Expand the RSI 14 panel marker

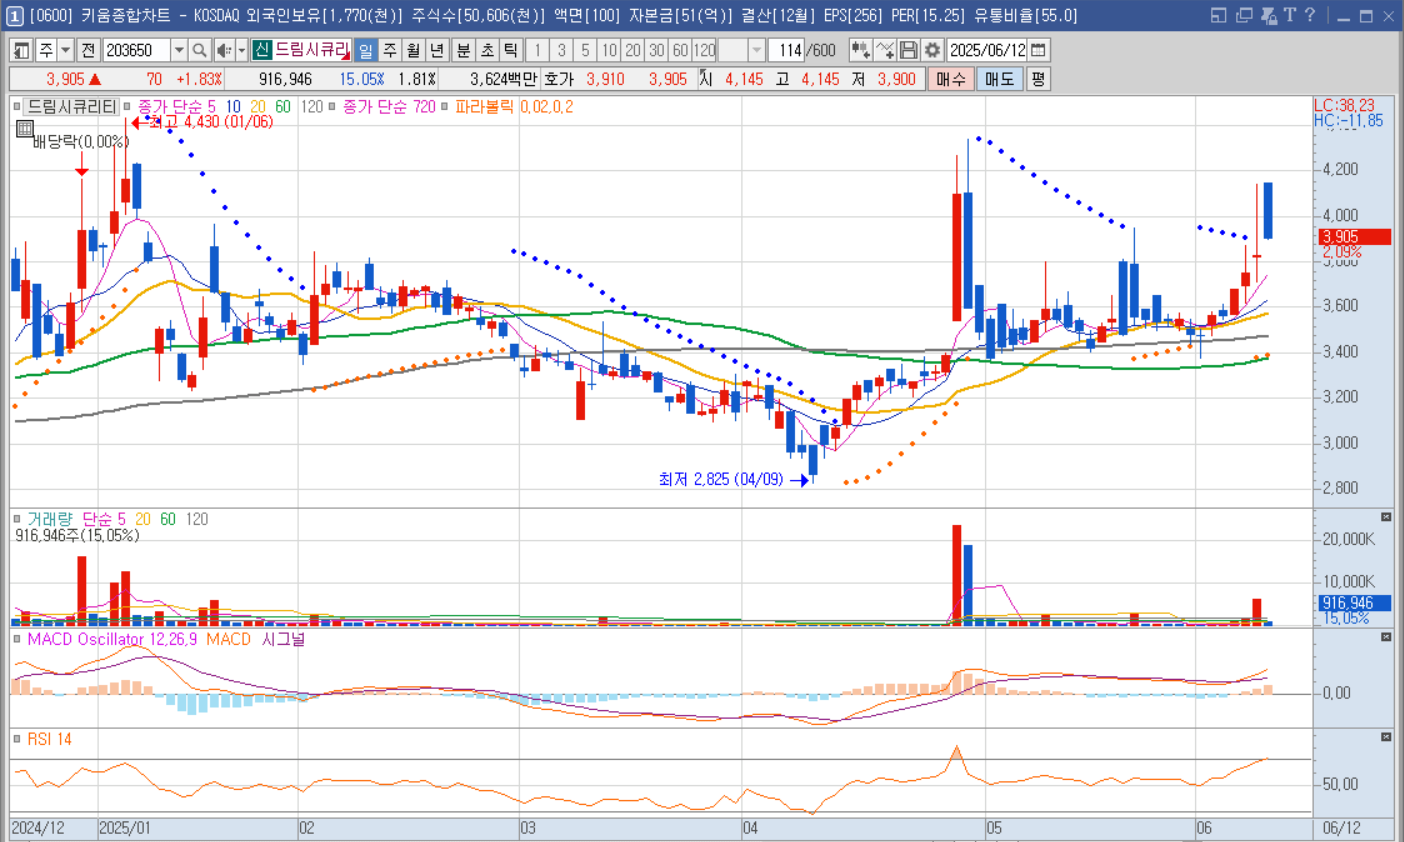17,739
